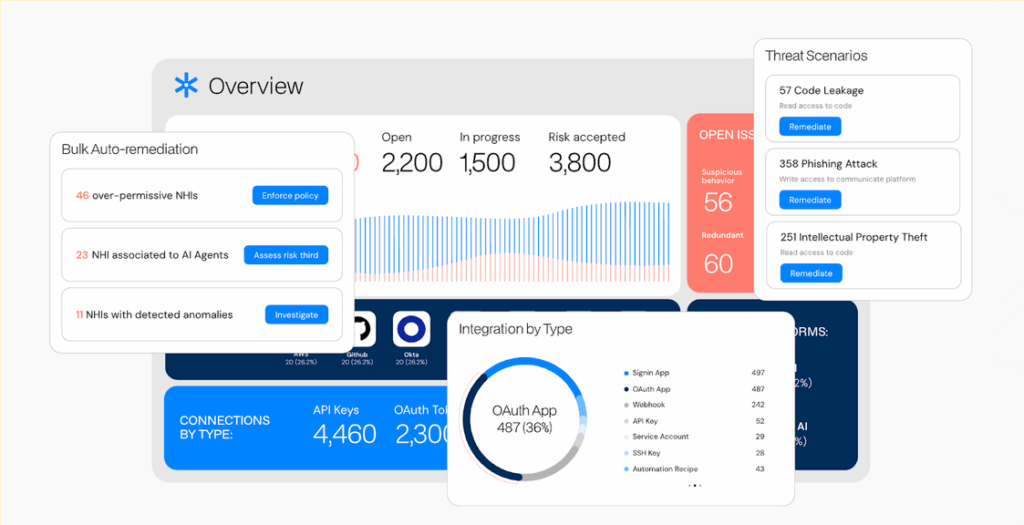Image resolution: width=1024 pixels, height=525 pixels.
Task: Click the 43 count for Automation Recipe
Action: click(759, 469)
